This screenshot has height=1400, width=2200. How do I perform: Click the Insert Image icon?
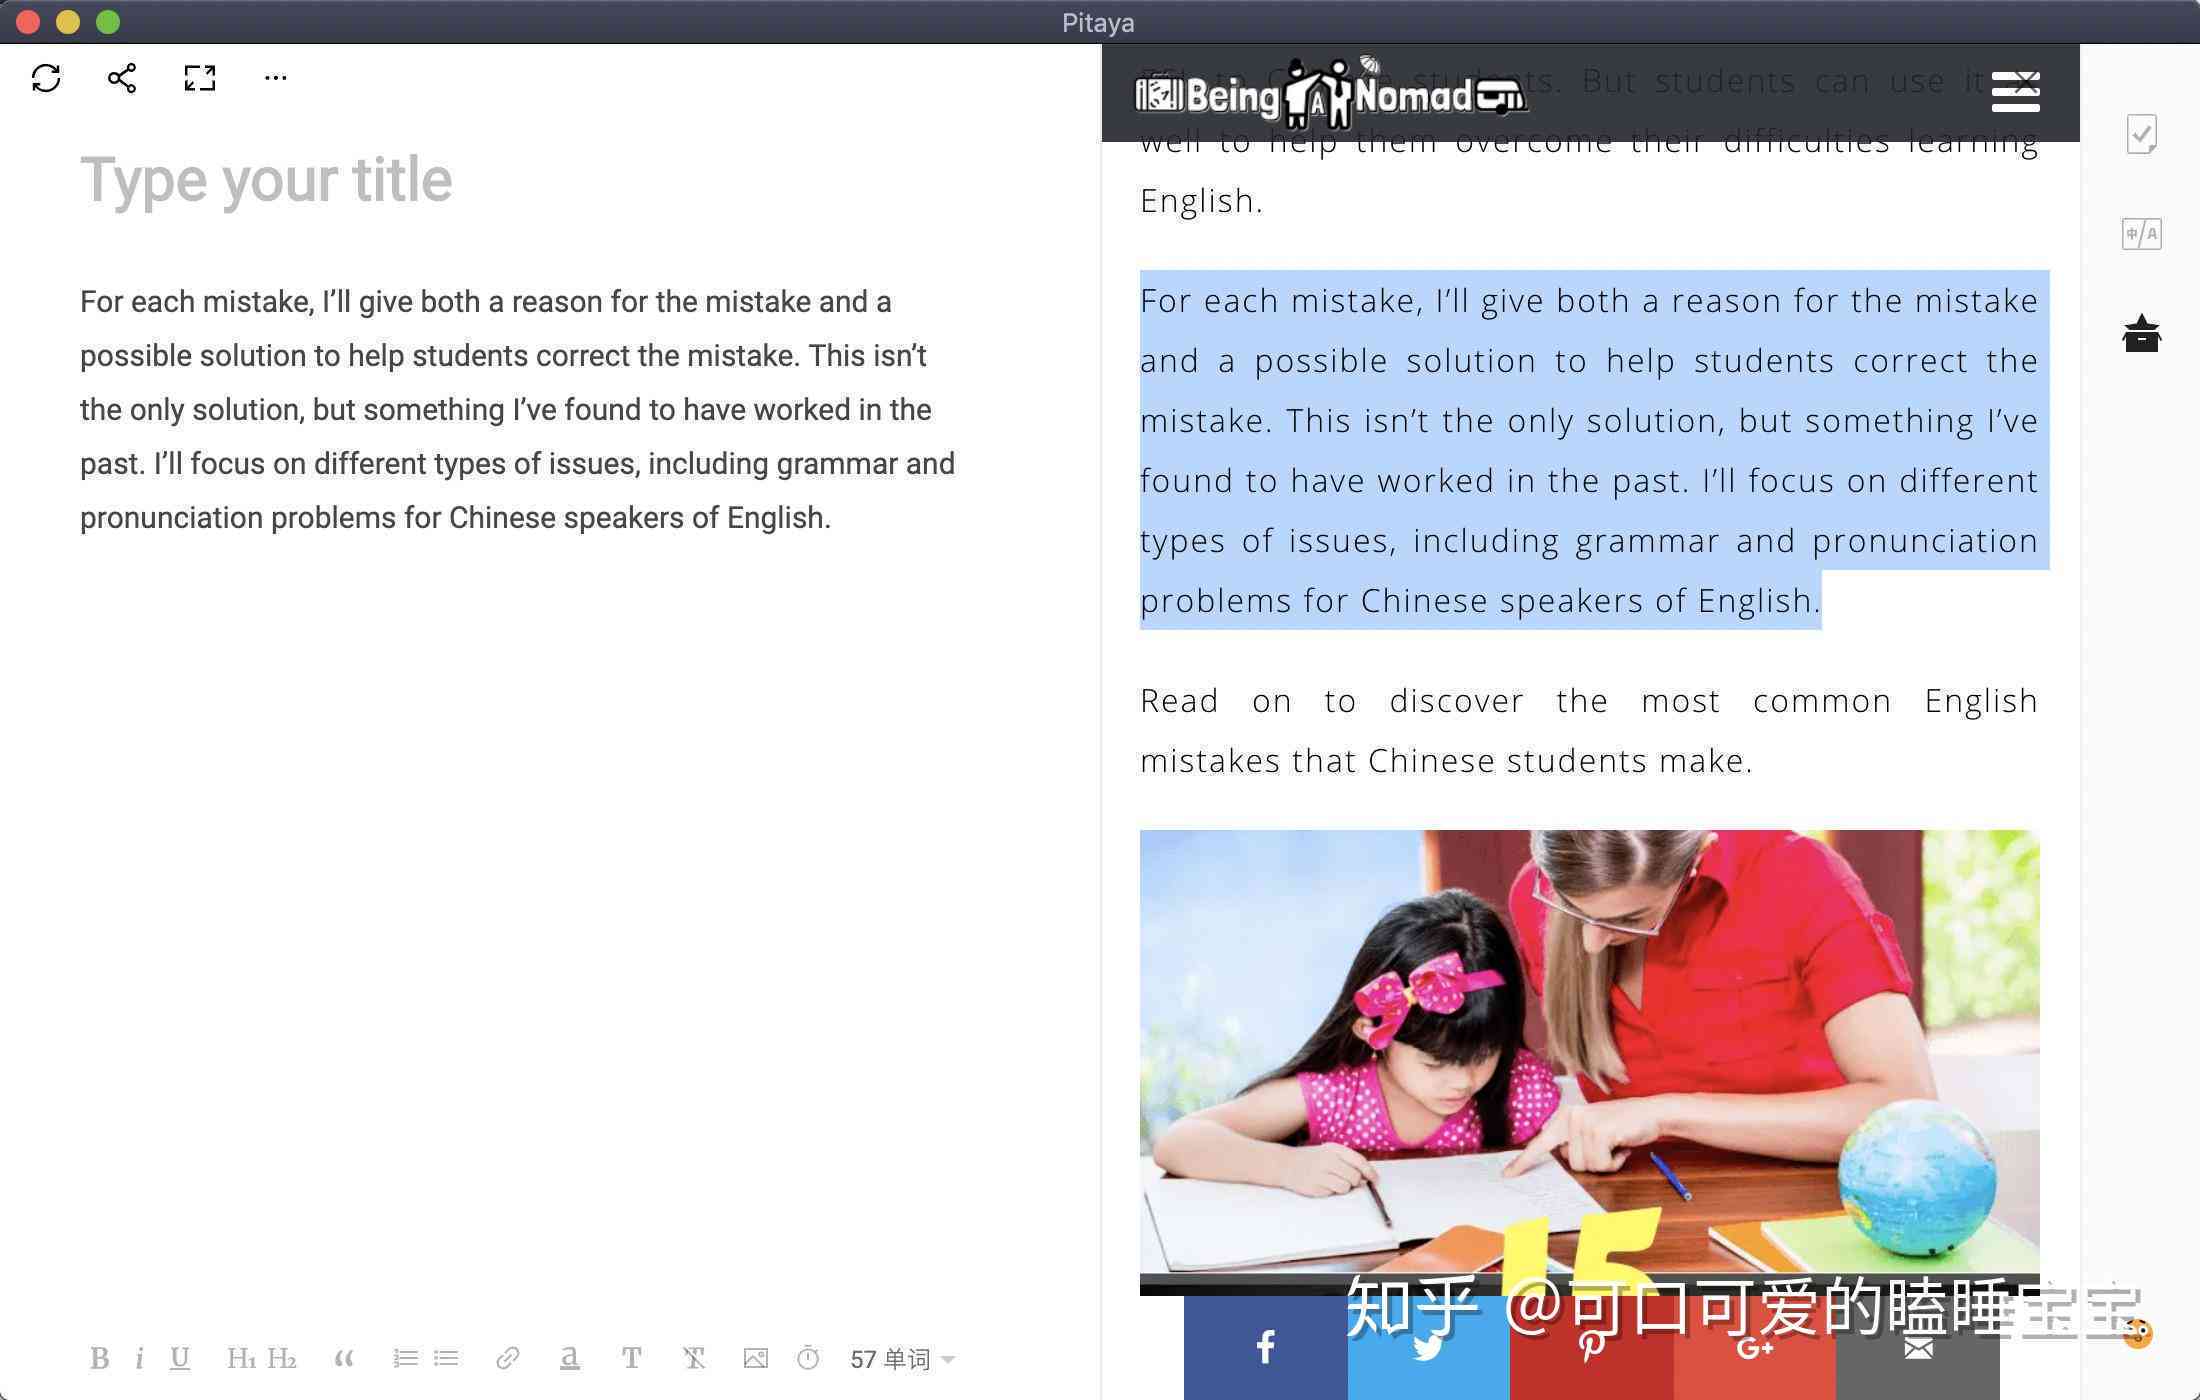(x=750, y=1358)
